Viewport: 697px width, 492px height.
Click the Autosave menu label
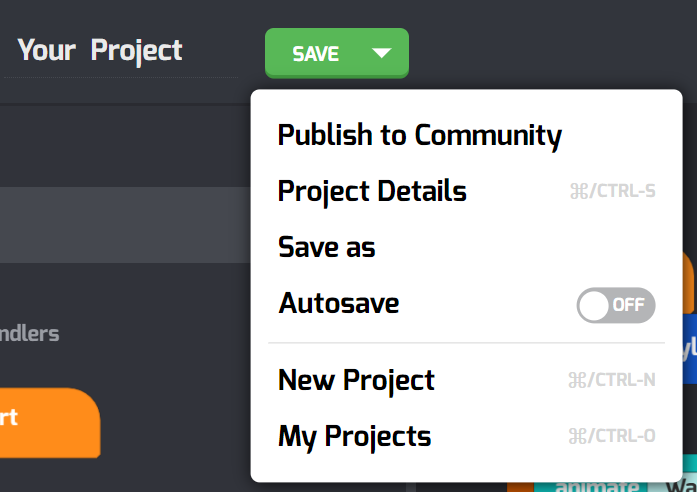[339, 303]
